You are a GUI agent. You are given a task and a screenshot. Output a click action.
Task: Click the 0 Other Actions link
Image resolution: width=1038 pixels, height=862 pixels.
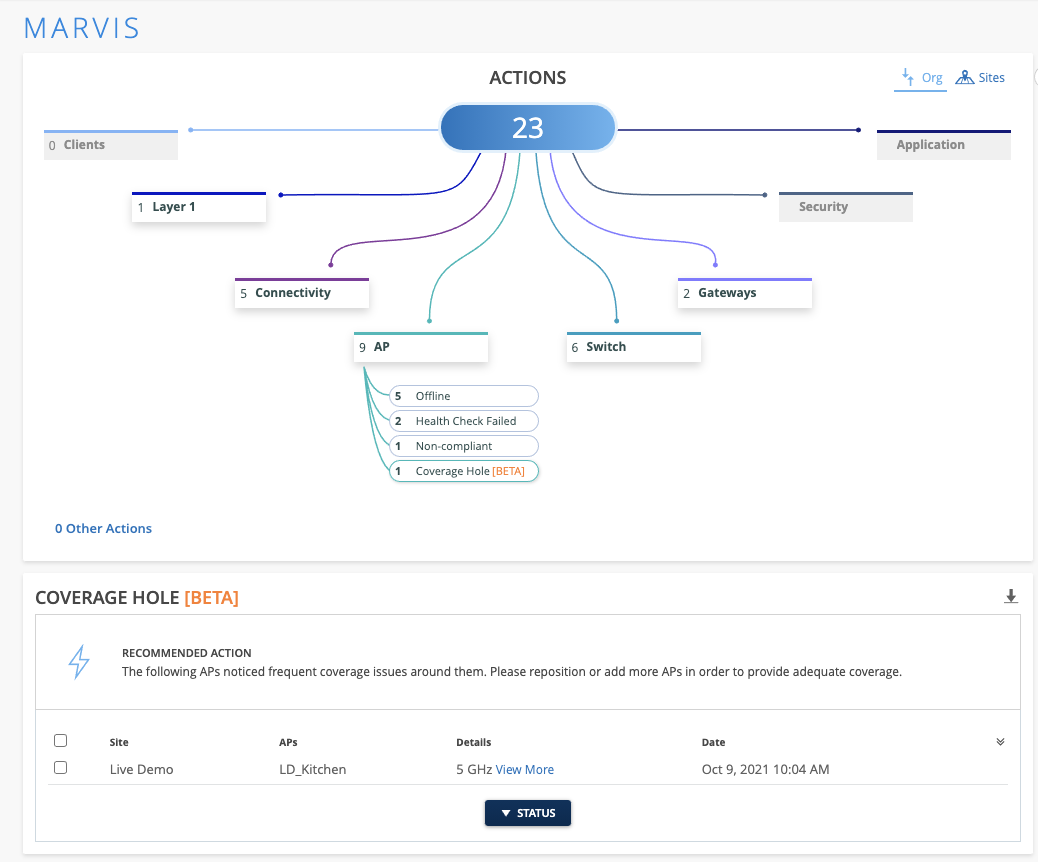[x=103, y=528]
